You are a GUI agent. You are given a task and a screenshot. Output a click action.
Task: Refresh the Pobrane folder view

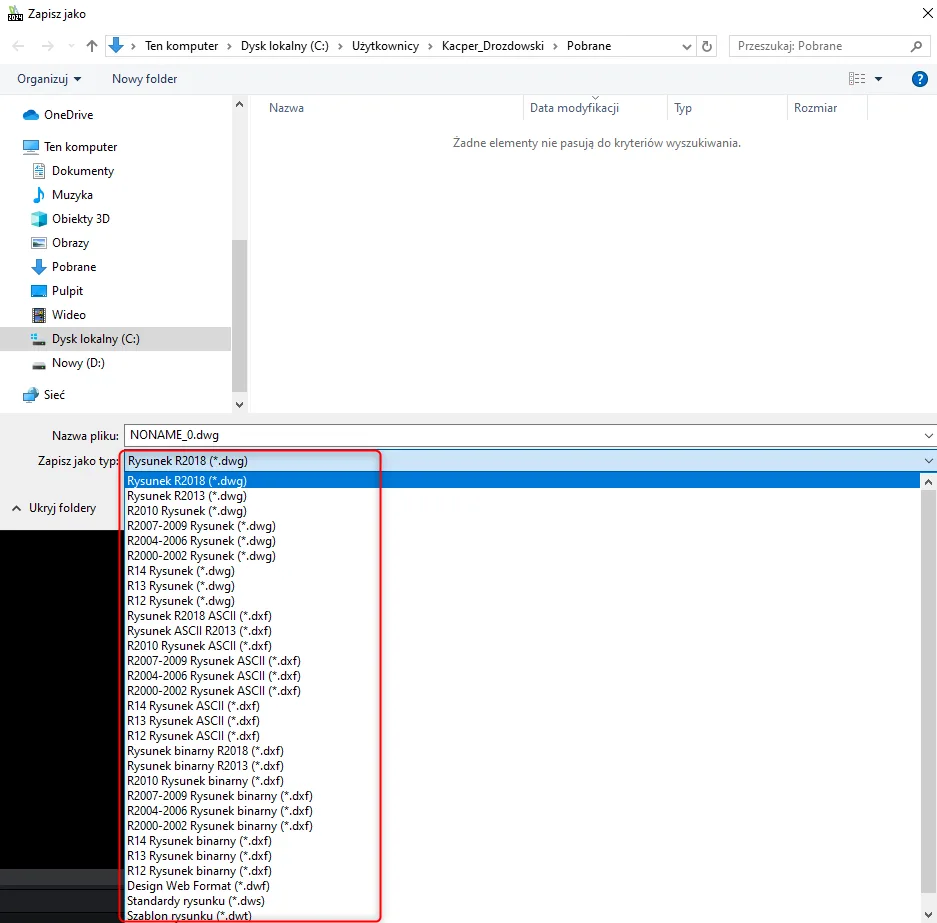tap(707, 46)
